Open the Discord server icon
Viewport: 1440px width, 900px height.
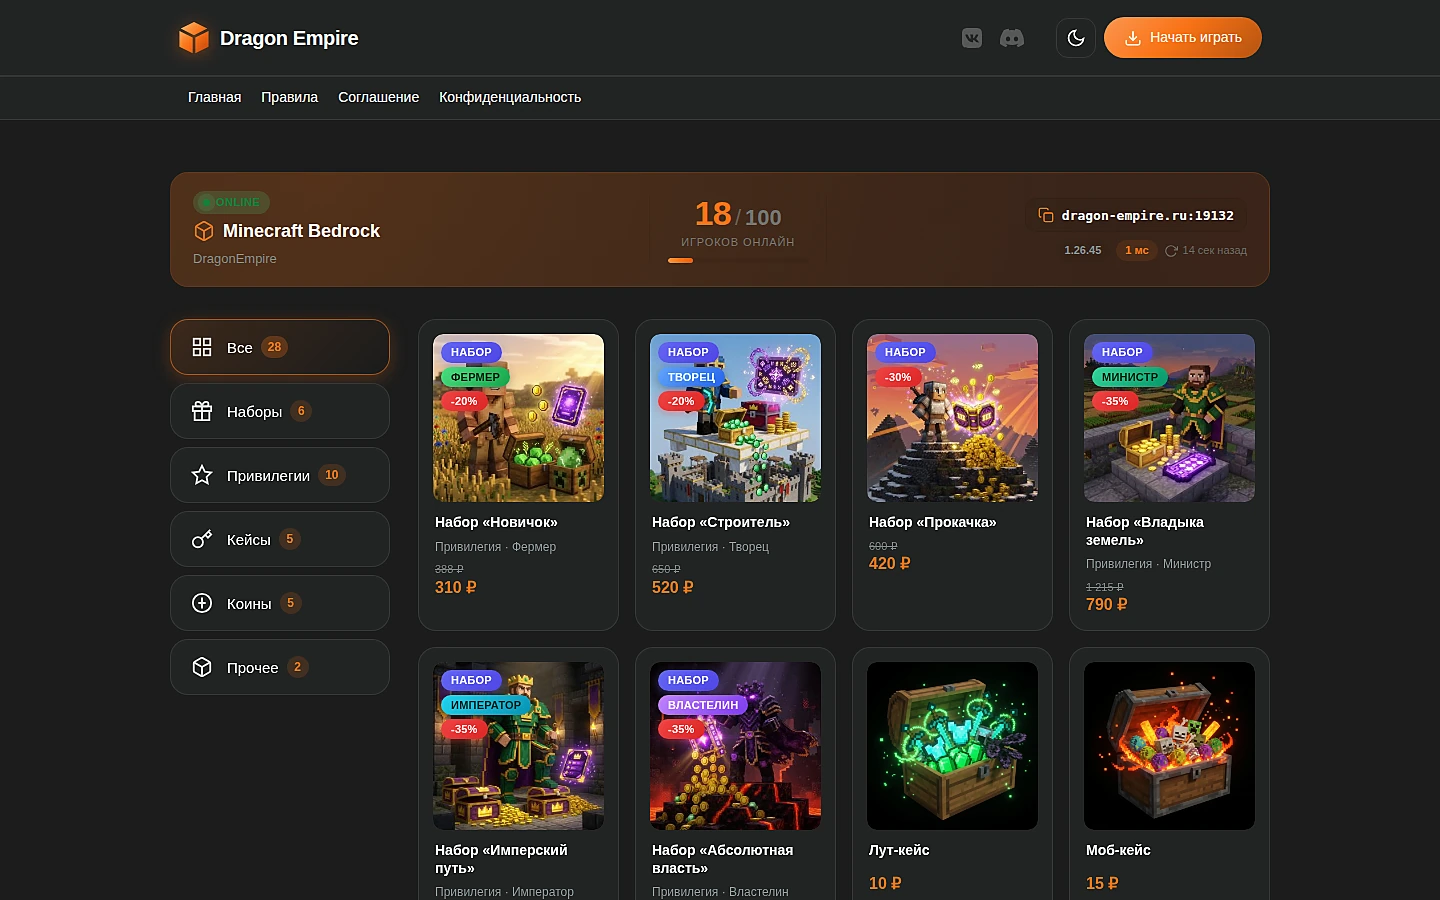point(1012,38)
